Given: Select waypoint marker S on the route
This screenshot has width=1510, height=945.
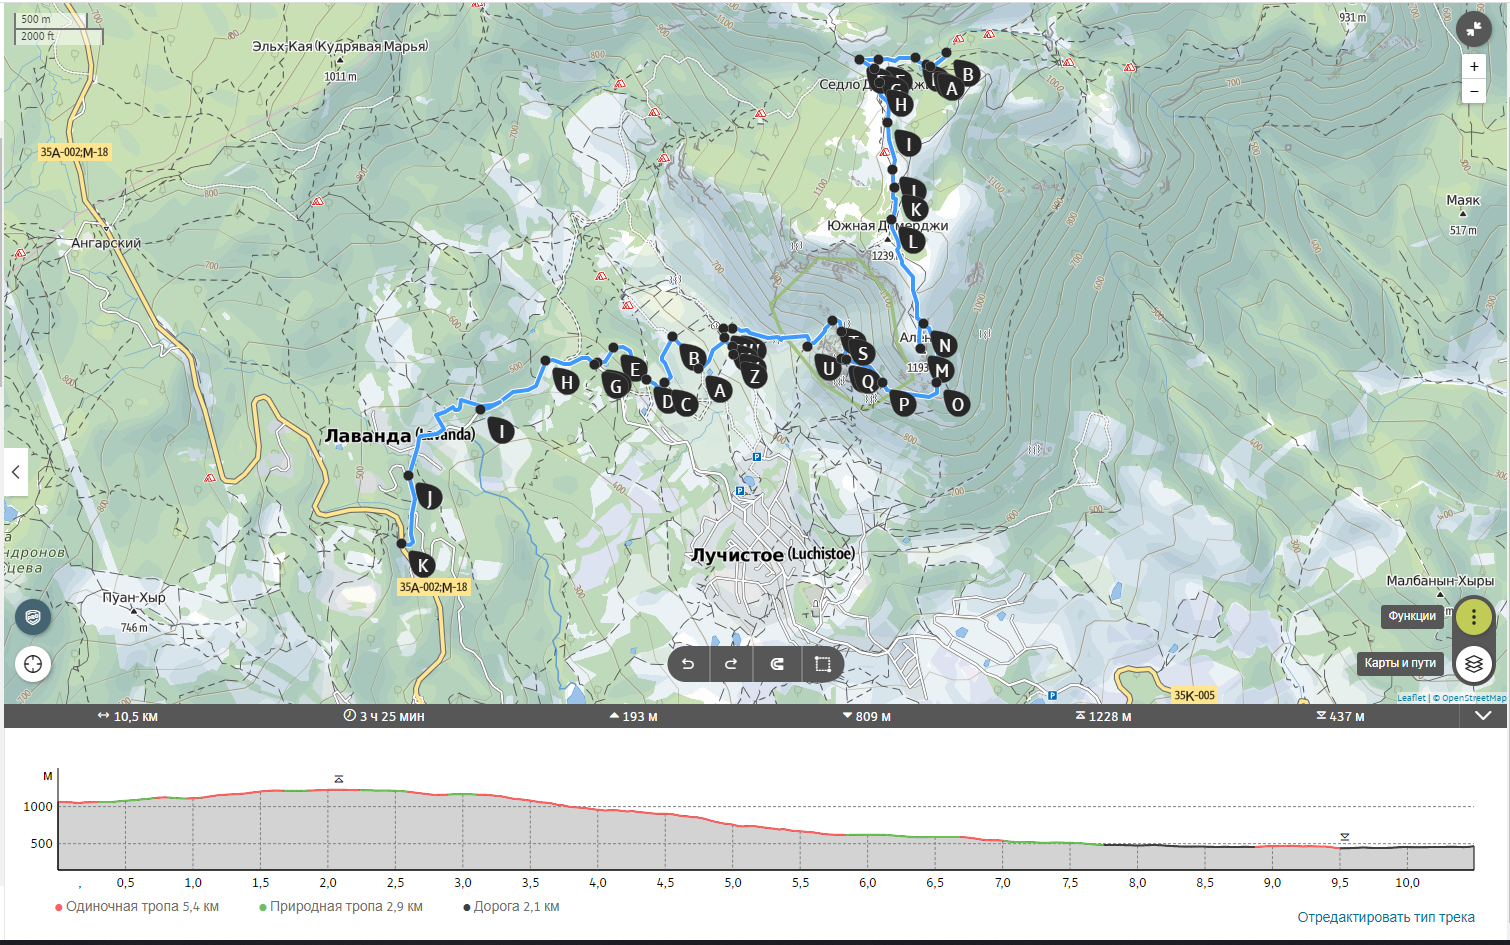Looking at the screenshot, I should coord(862,353).
